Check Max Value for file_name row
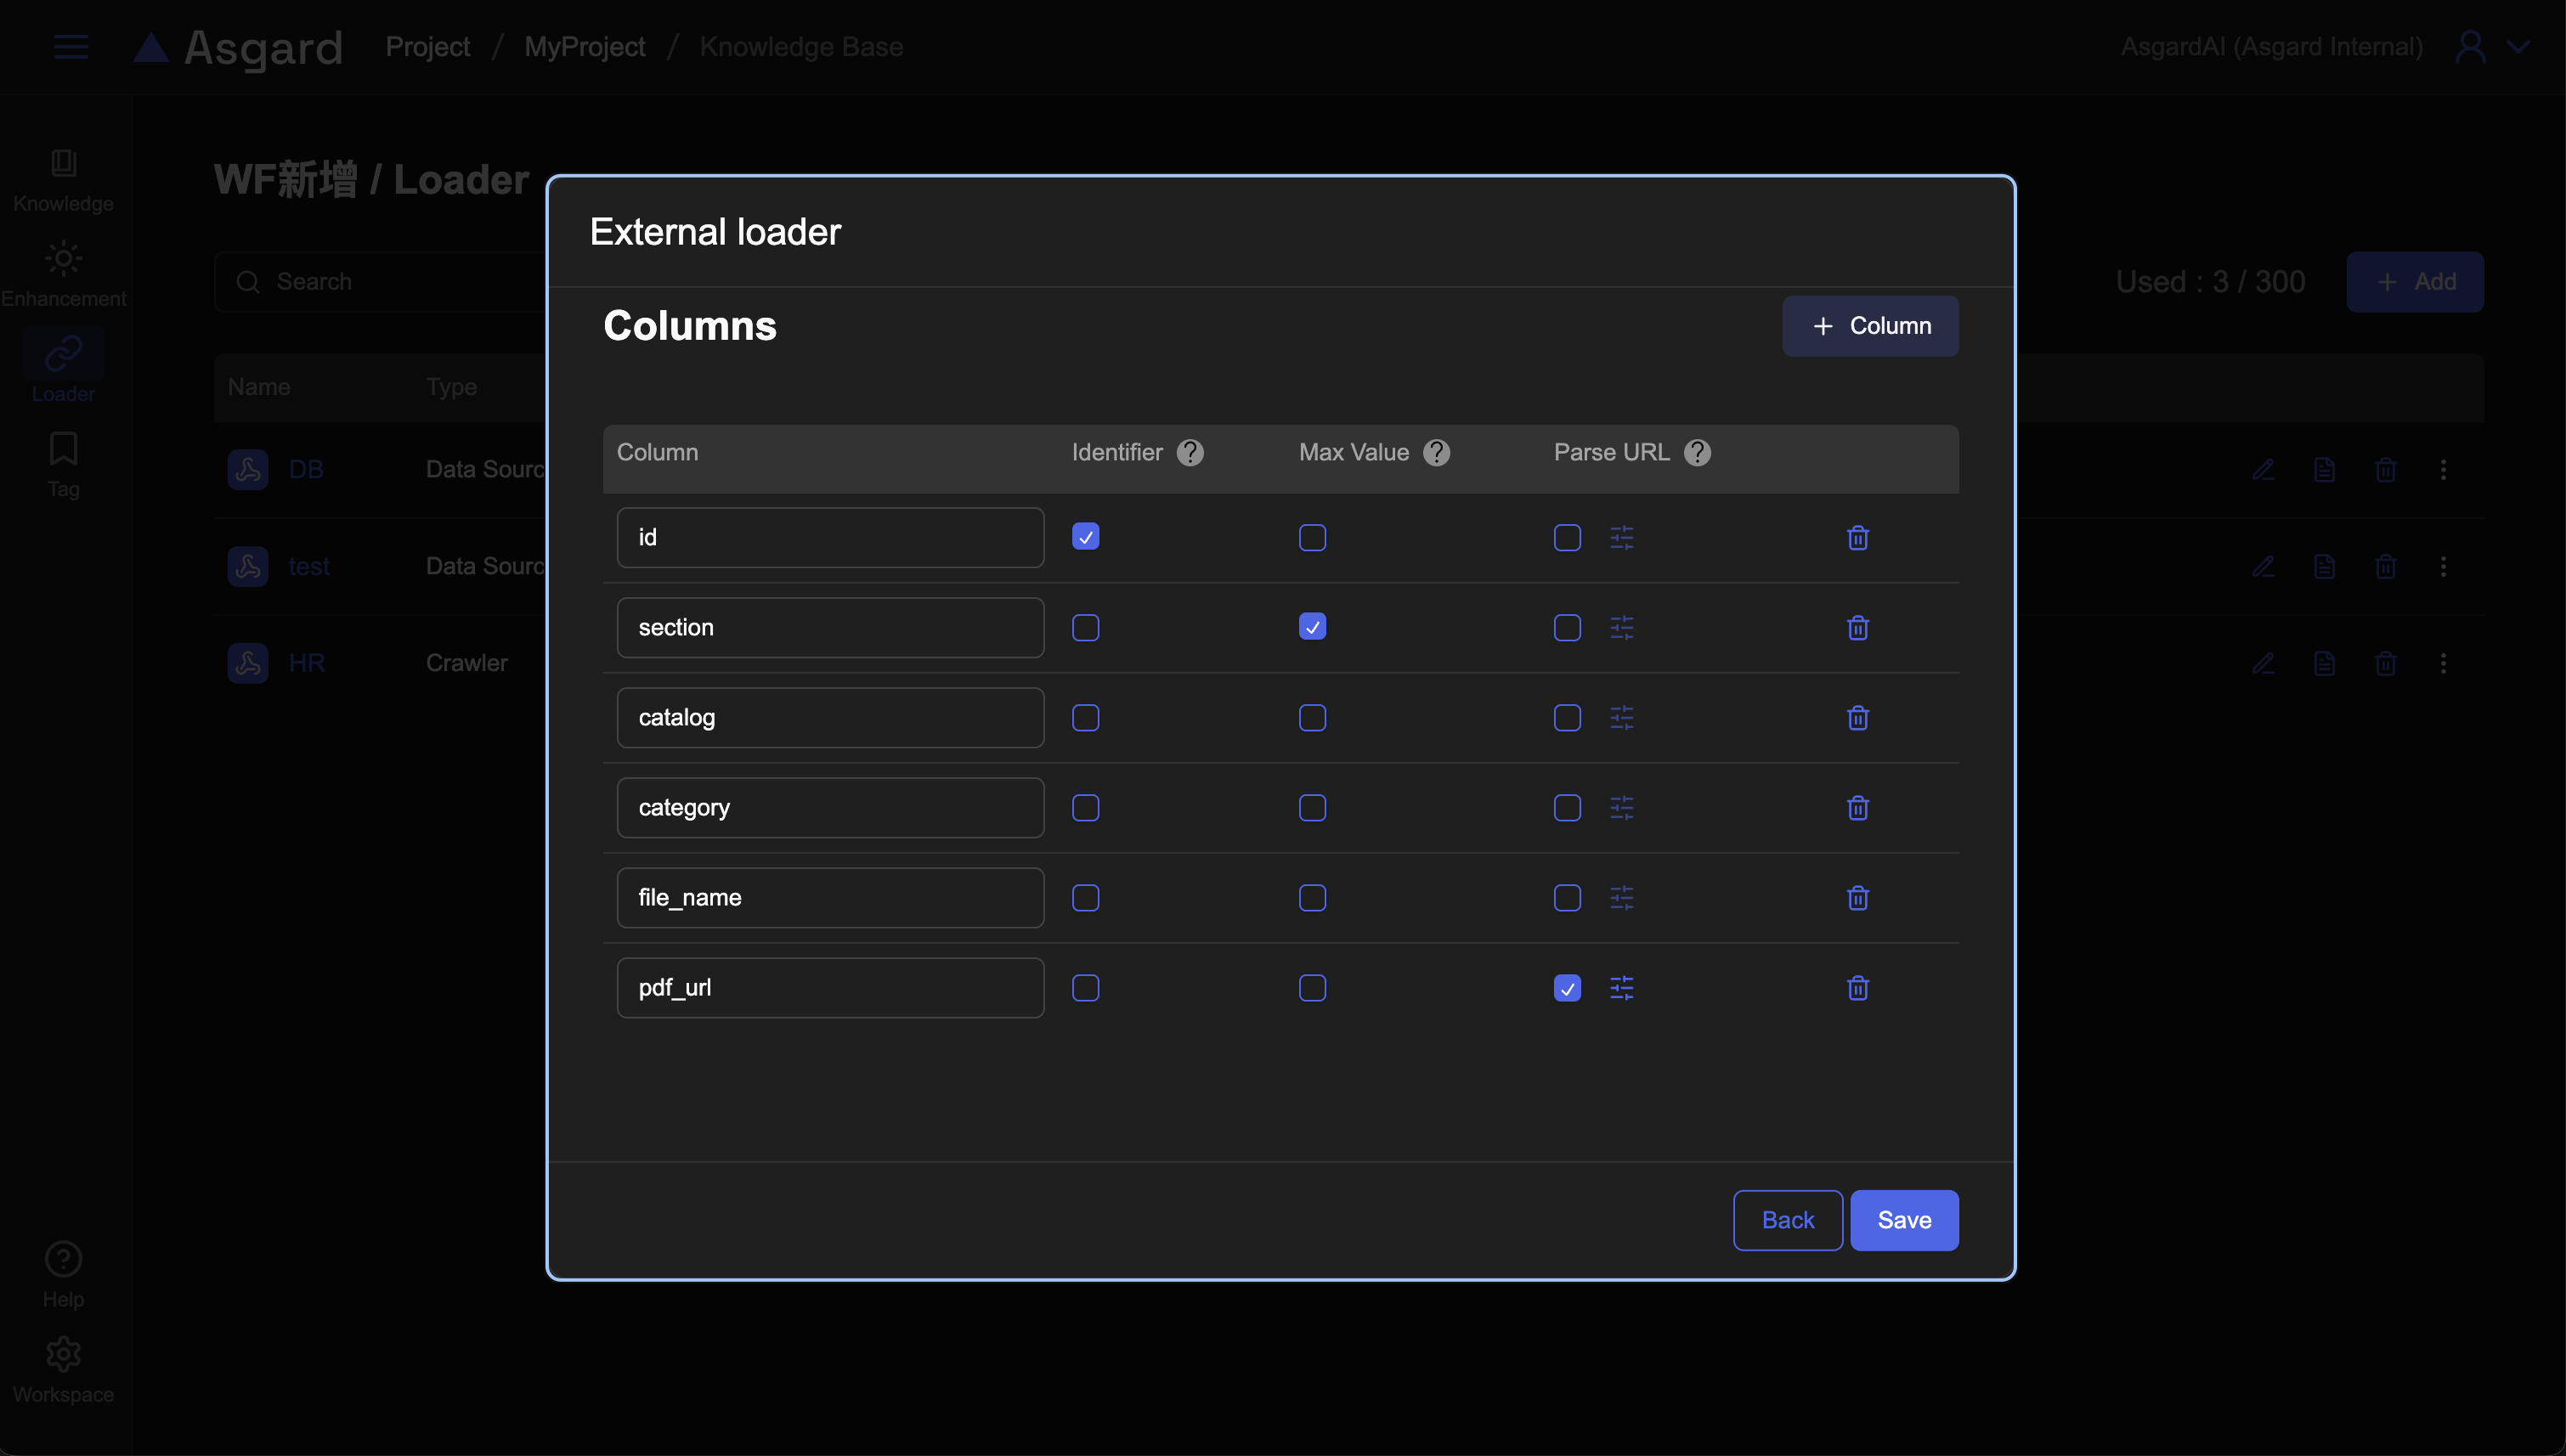Viewport: 2566px width, 1456px height. pos(1312,898)
